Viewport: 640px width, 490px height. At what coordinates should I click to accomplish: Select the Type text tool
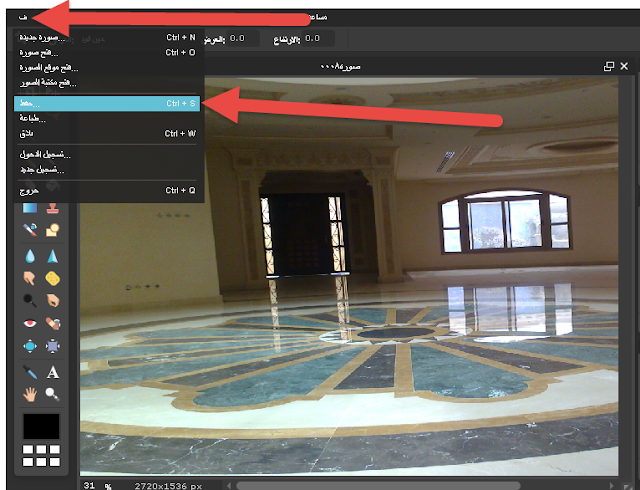click(x=53, y=372)
